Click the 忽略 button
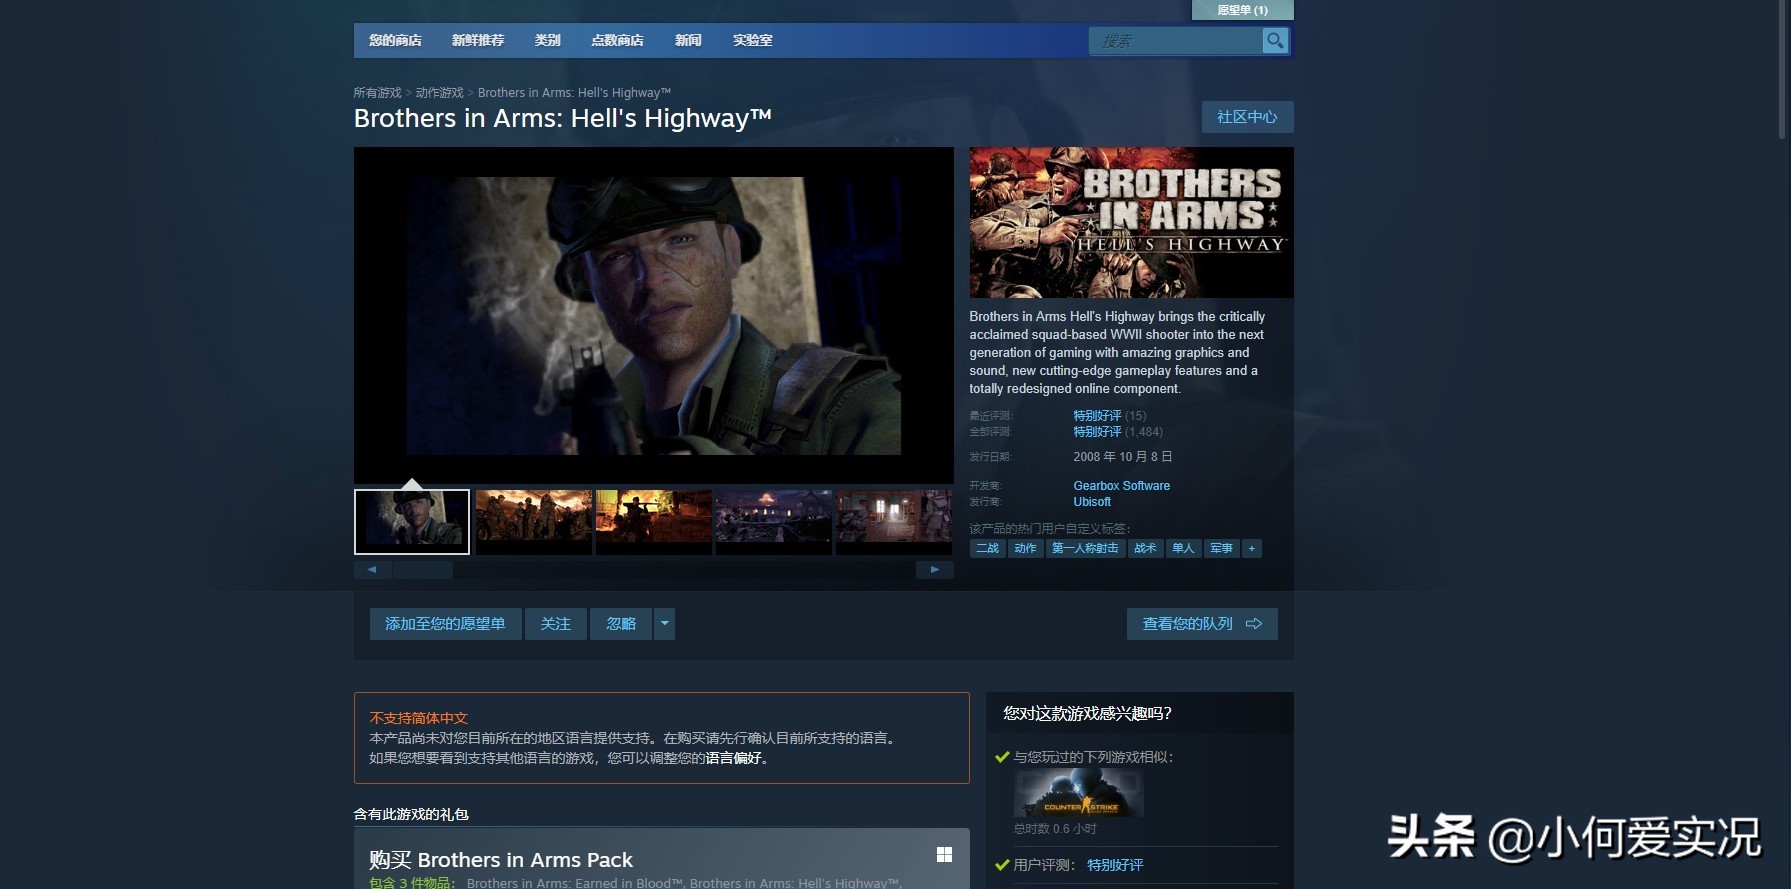Image resolution: width=1791 pixels, height=889 pixels. point(621,624)
